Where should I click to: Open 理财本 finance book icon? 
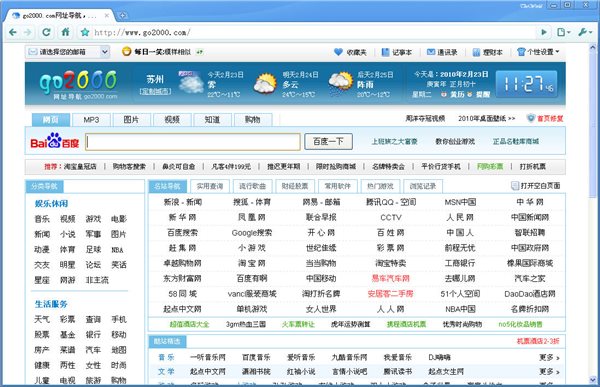476,52
